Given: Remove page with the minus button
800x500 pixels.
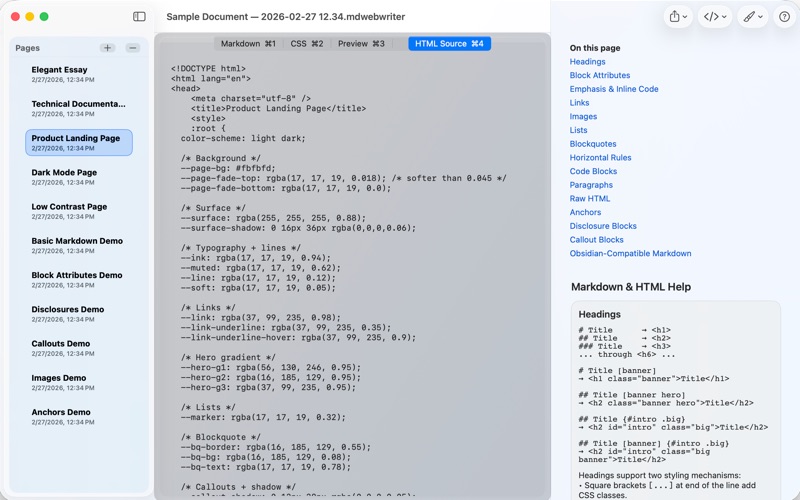Looking at the screenshot, I should click(x=133, y=47).
